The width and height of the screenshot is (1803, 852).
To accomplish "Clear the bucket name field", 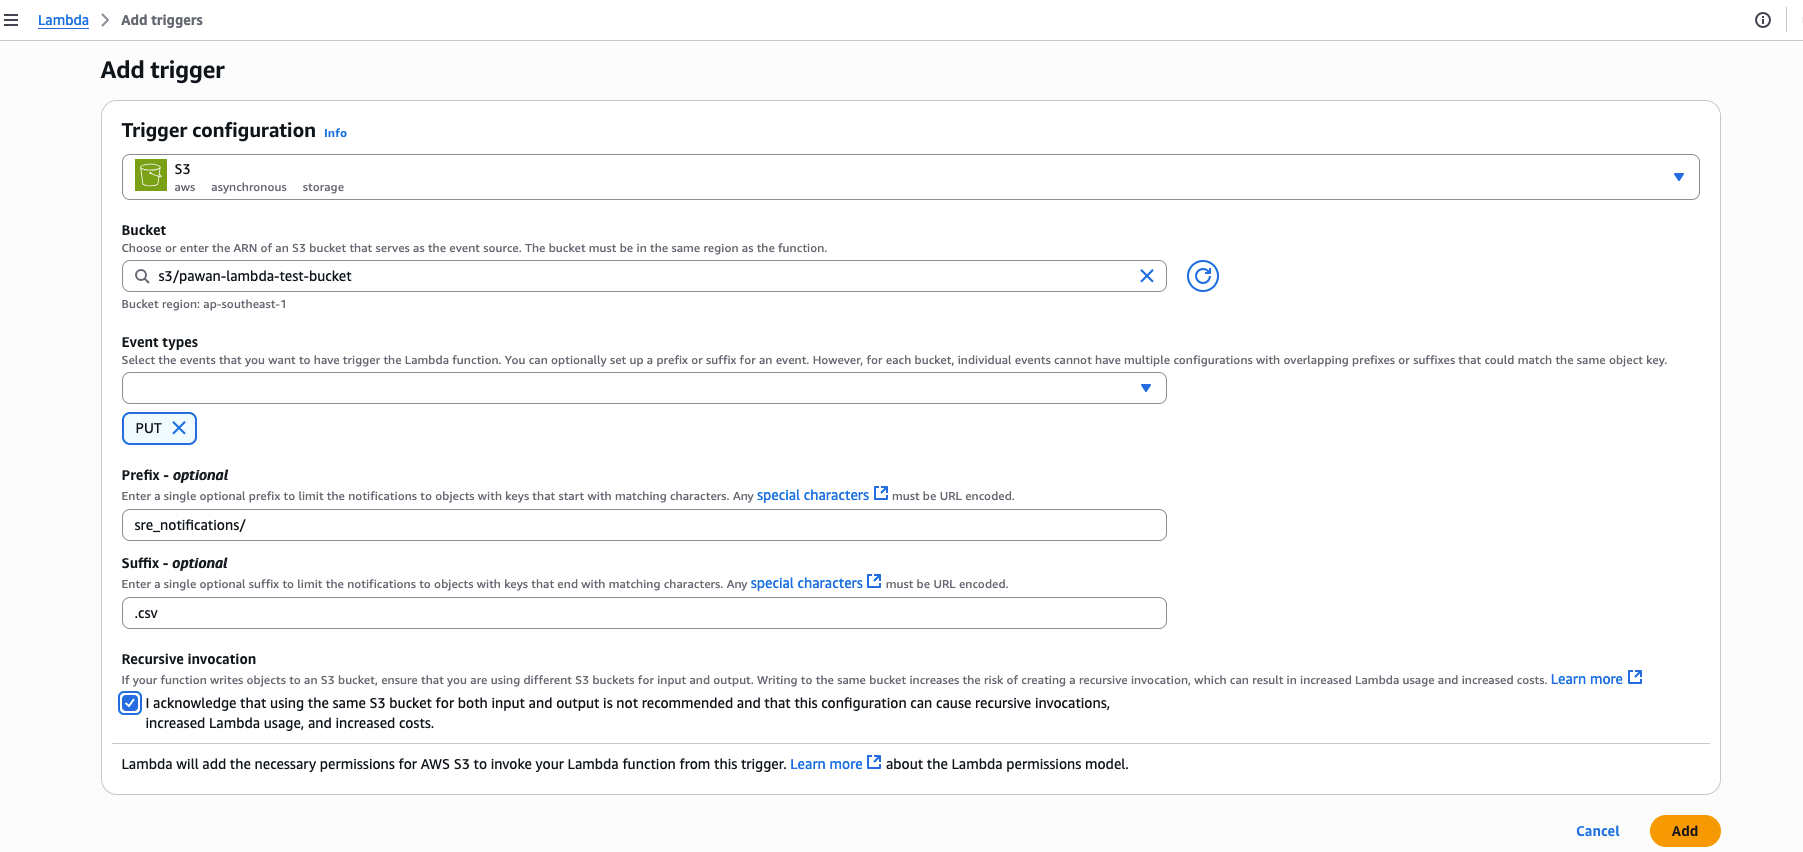I will [x=1147, y=276].
